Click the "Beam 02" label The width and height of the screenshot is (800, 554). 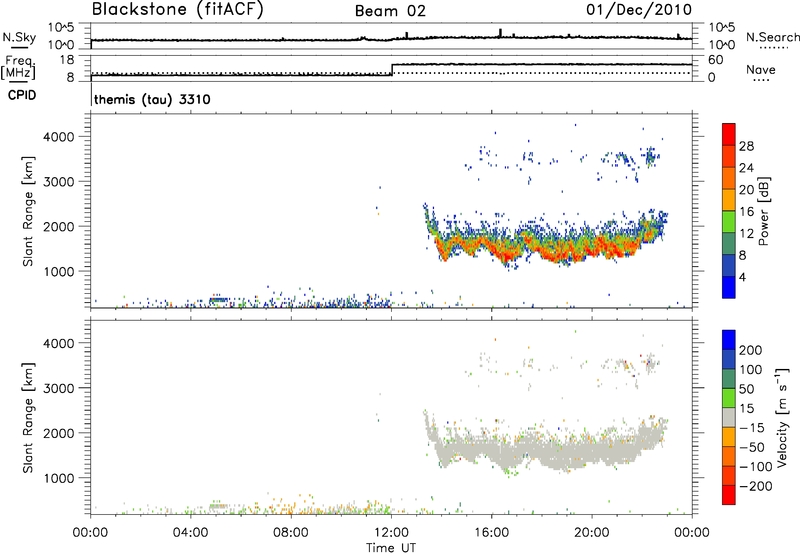390,11
